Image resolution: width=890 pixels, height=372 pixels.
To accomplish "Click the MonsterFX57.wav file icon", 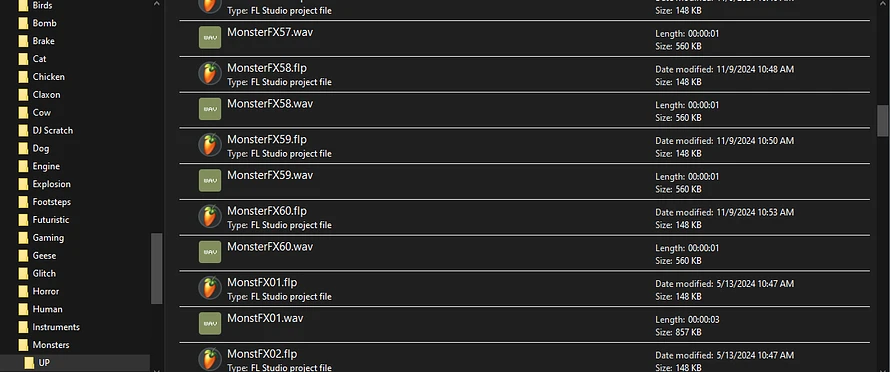I will [x=209, y=38].
